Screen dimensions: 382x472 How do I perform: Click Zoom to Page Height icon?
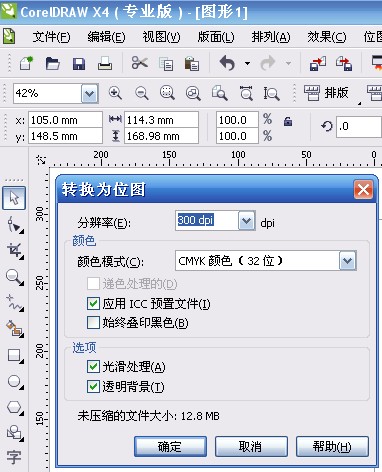coord(272,93)
